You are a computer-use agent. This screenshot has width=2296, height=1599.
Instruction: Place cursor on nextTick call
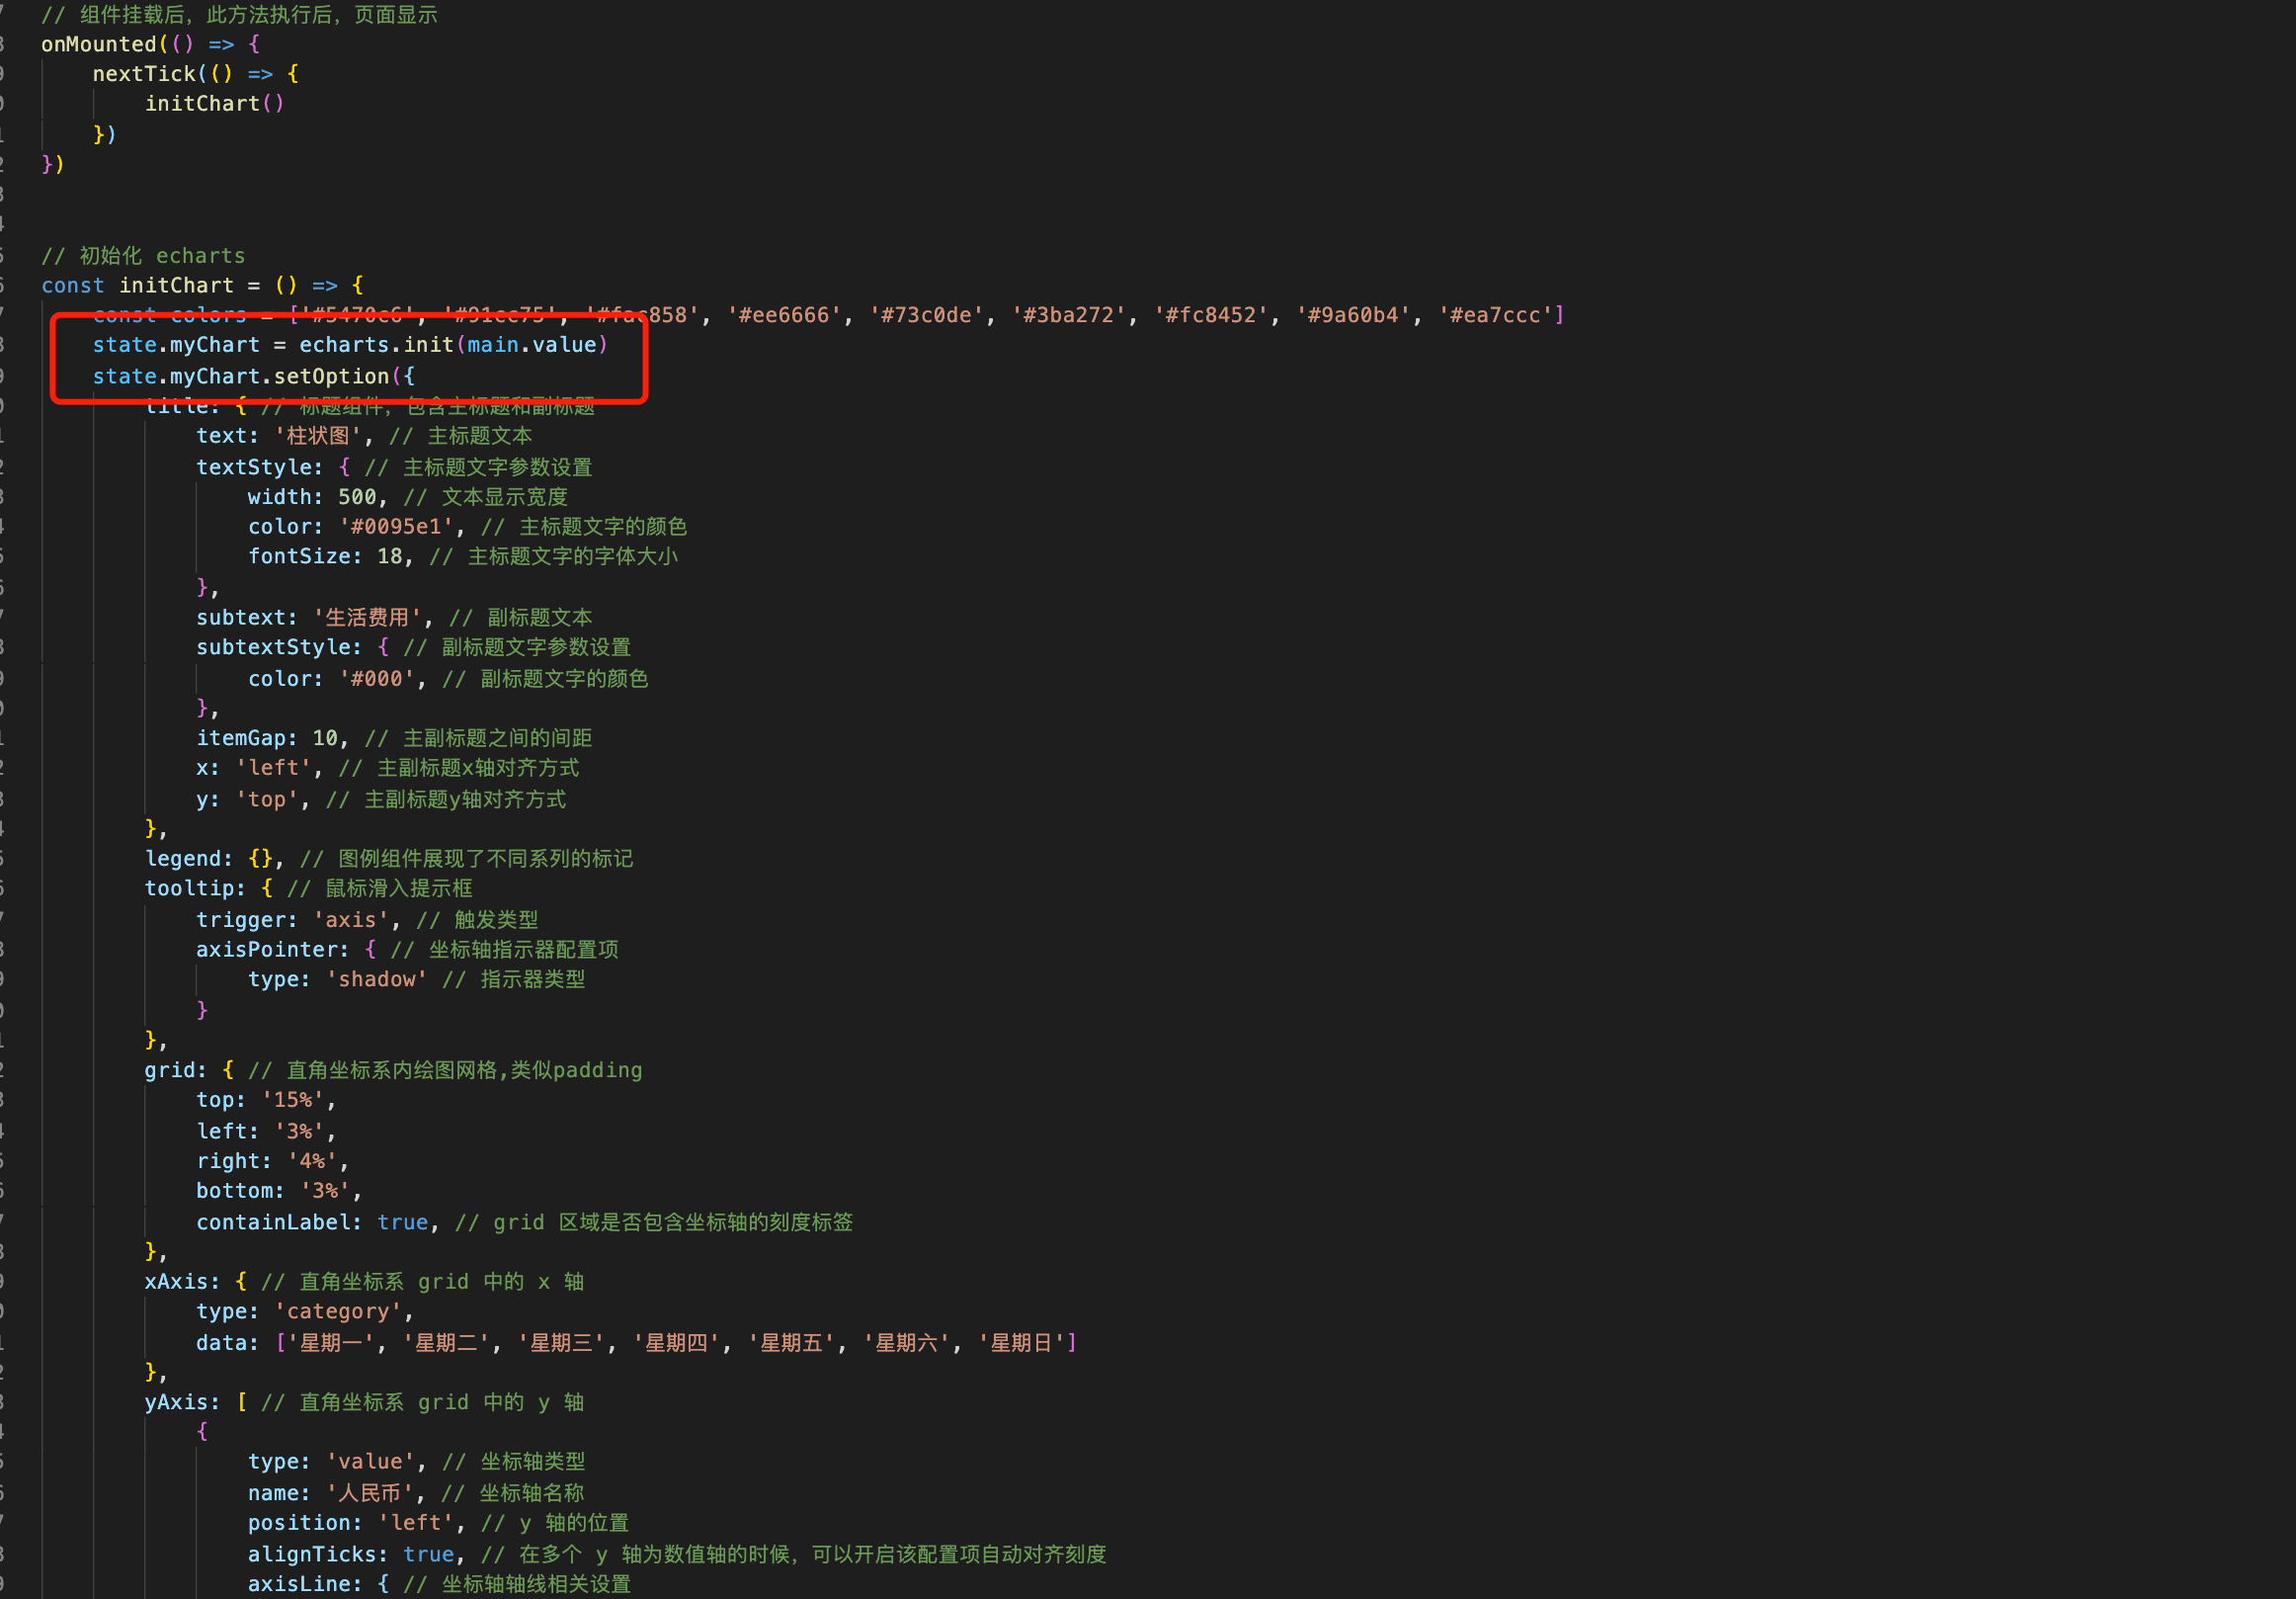[143, 74]
